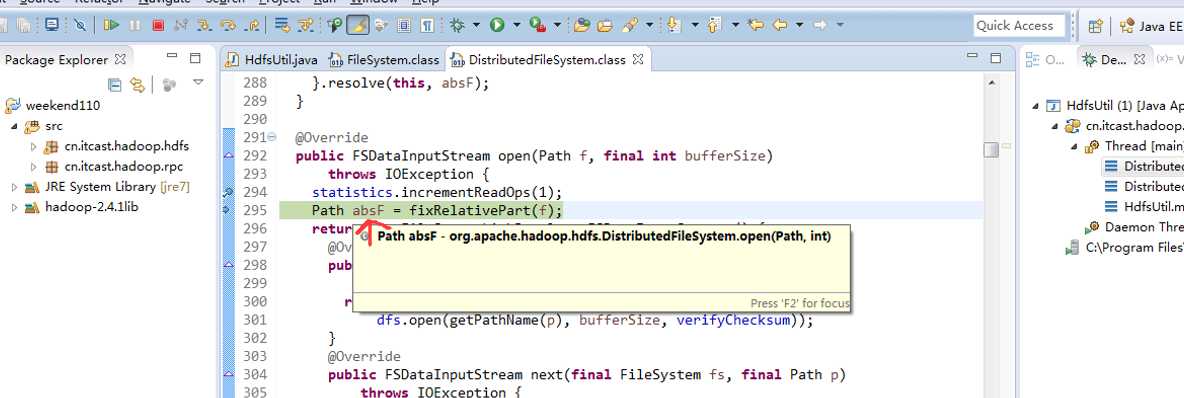Click Collapse All in Package Explorer
Image resolution: width=1184 pixels, height=398 pixels.
coord(115,84)
